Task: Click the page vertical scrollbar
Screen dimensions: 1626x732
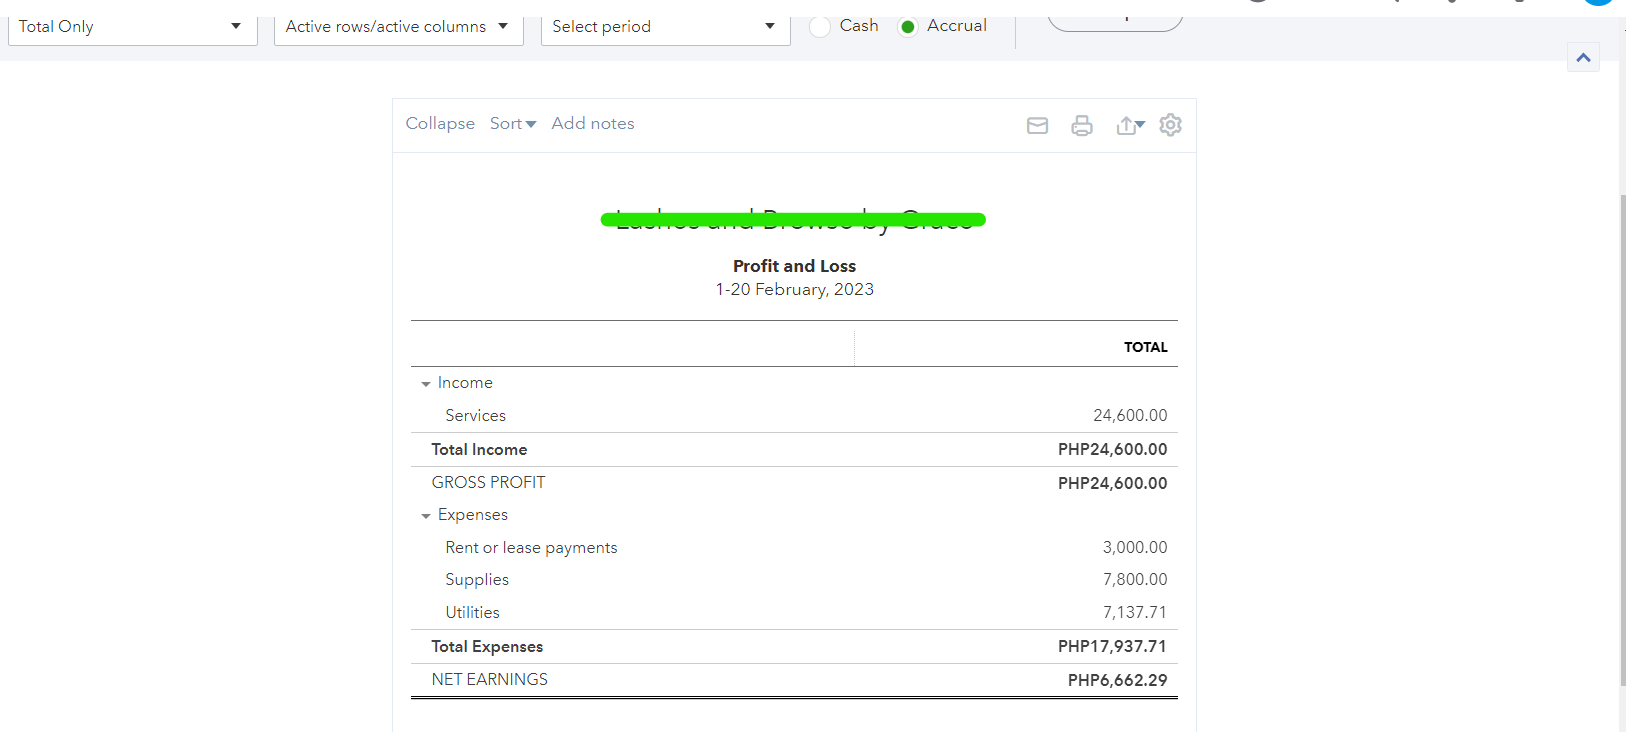Action: click(1621, 440)
